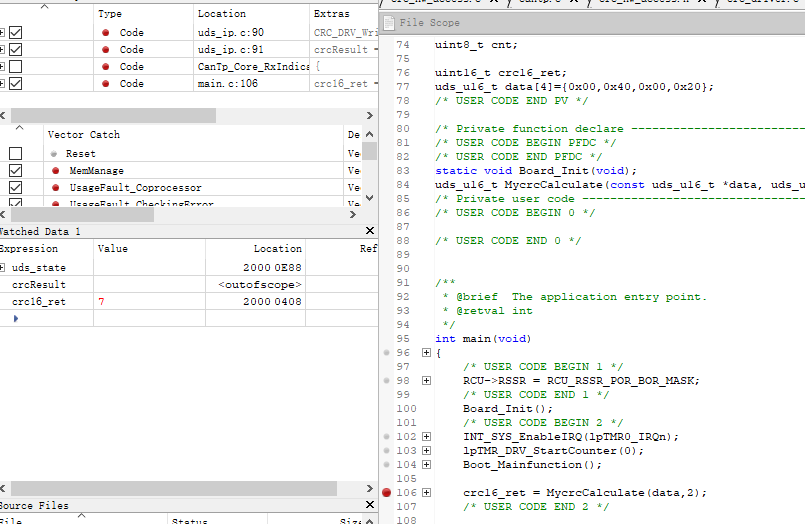Click right arrow of Watched Data horizontal scrollbar
The width and height of the screenshot is (805, 524).
tap(370, 488)
